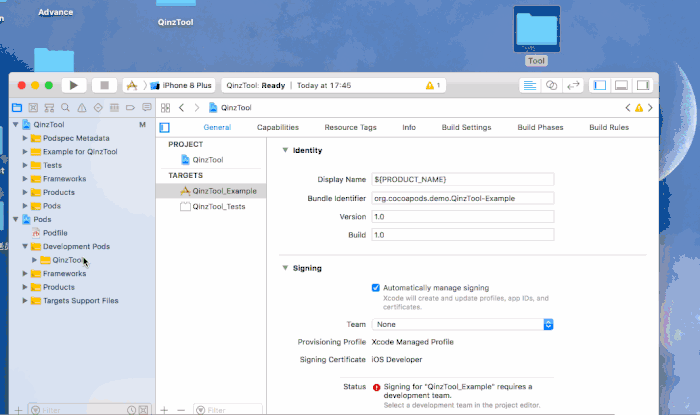Edit the Version field
This screenshot has width=700, height=415.
point(463,216)
